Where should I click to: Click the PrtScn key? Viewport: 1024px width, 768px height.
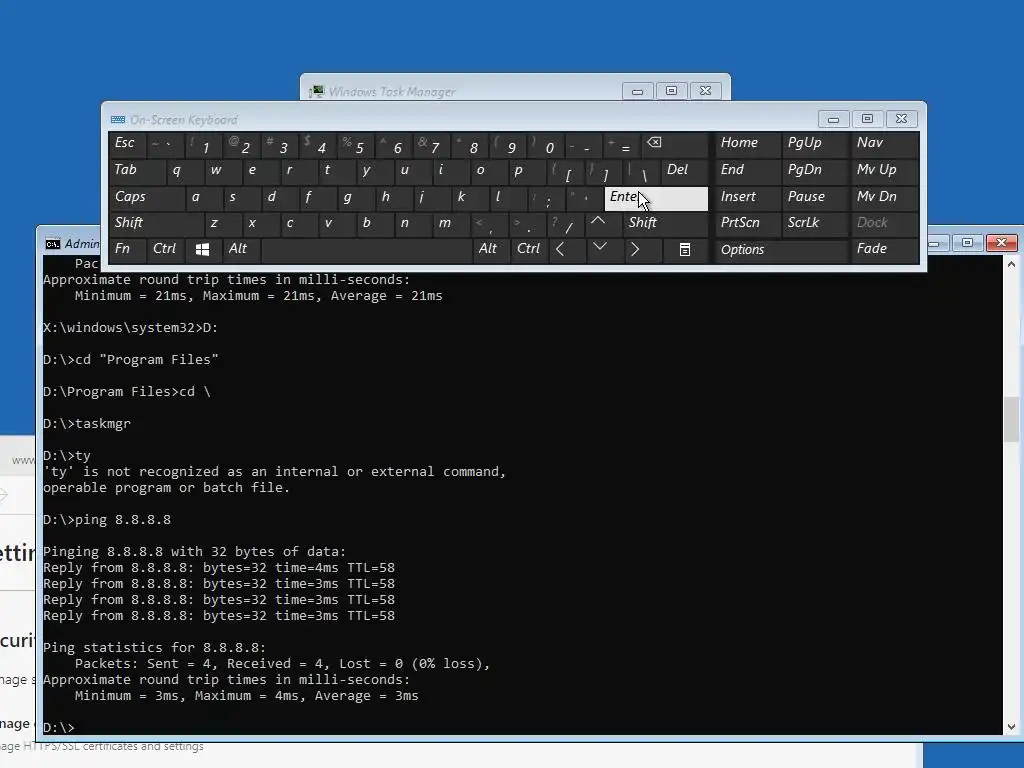coord(748,223)
